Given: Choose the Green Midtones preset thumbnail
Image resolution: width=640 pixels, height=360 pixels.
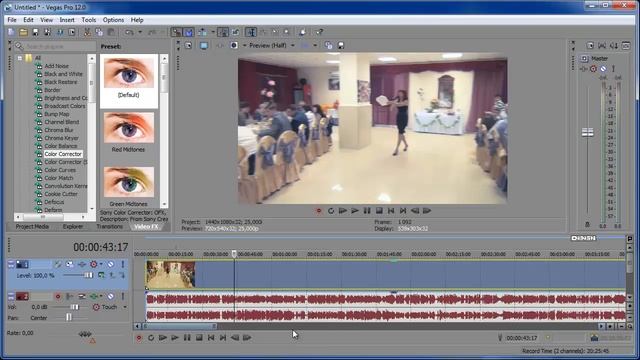Looking at the screenshot, I should [129, 182].
